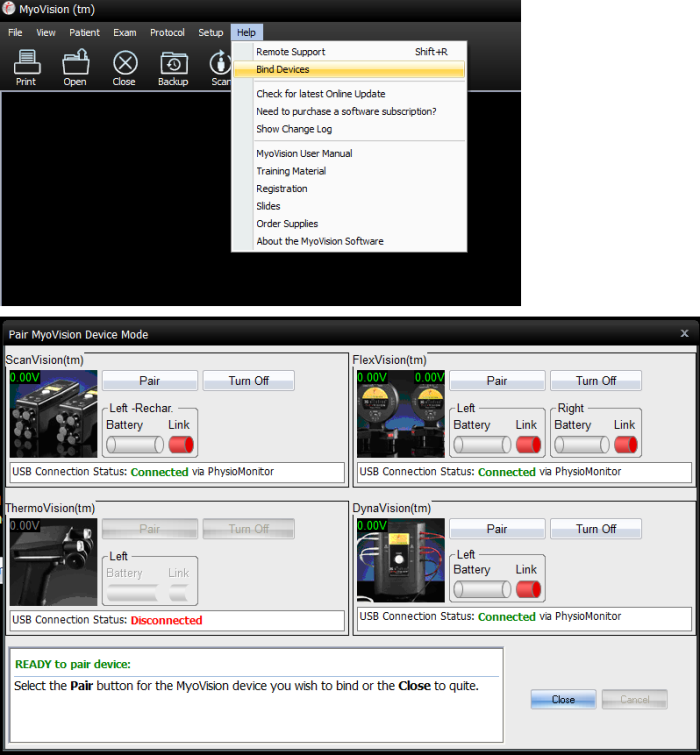Image resolution: width=700 pixels, height=755 pixels.
Task: Click READY to pair device message
Action: (73, 664)
